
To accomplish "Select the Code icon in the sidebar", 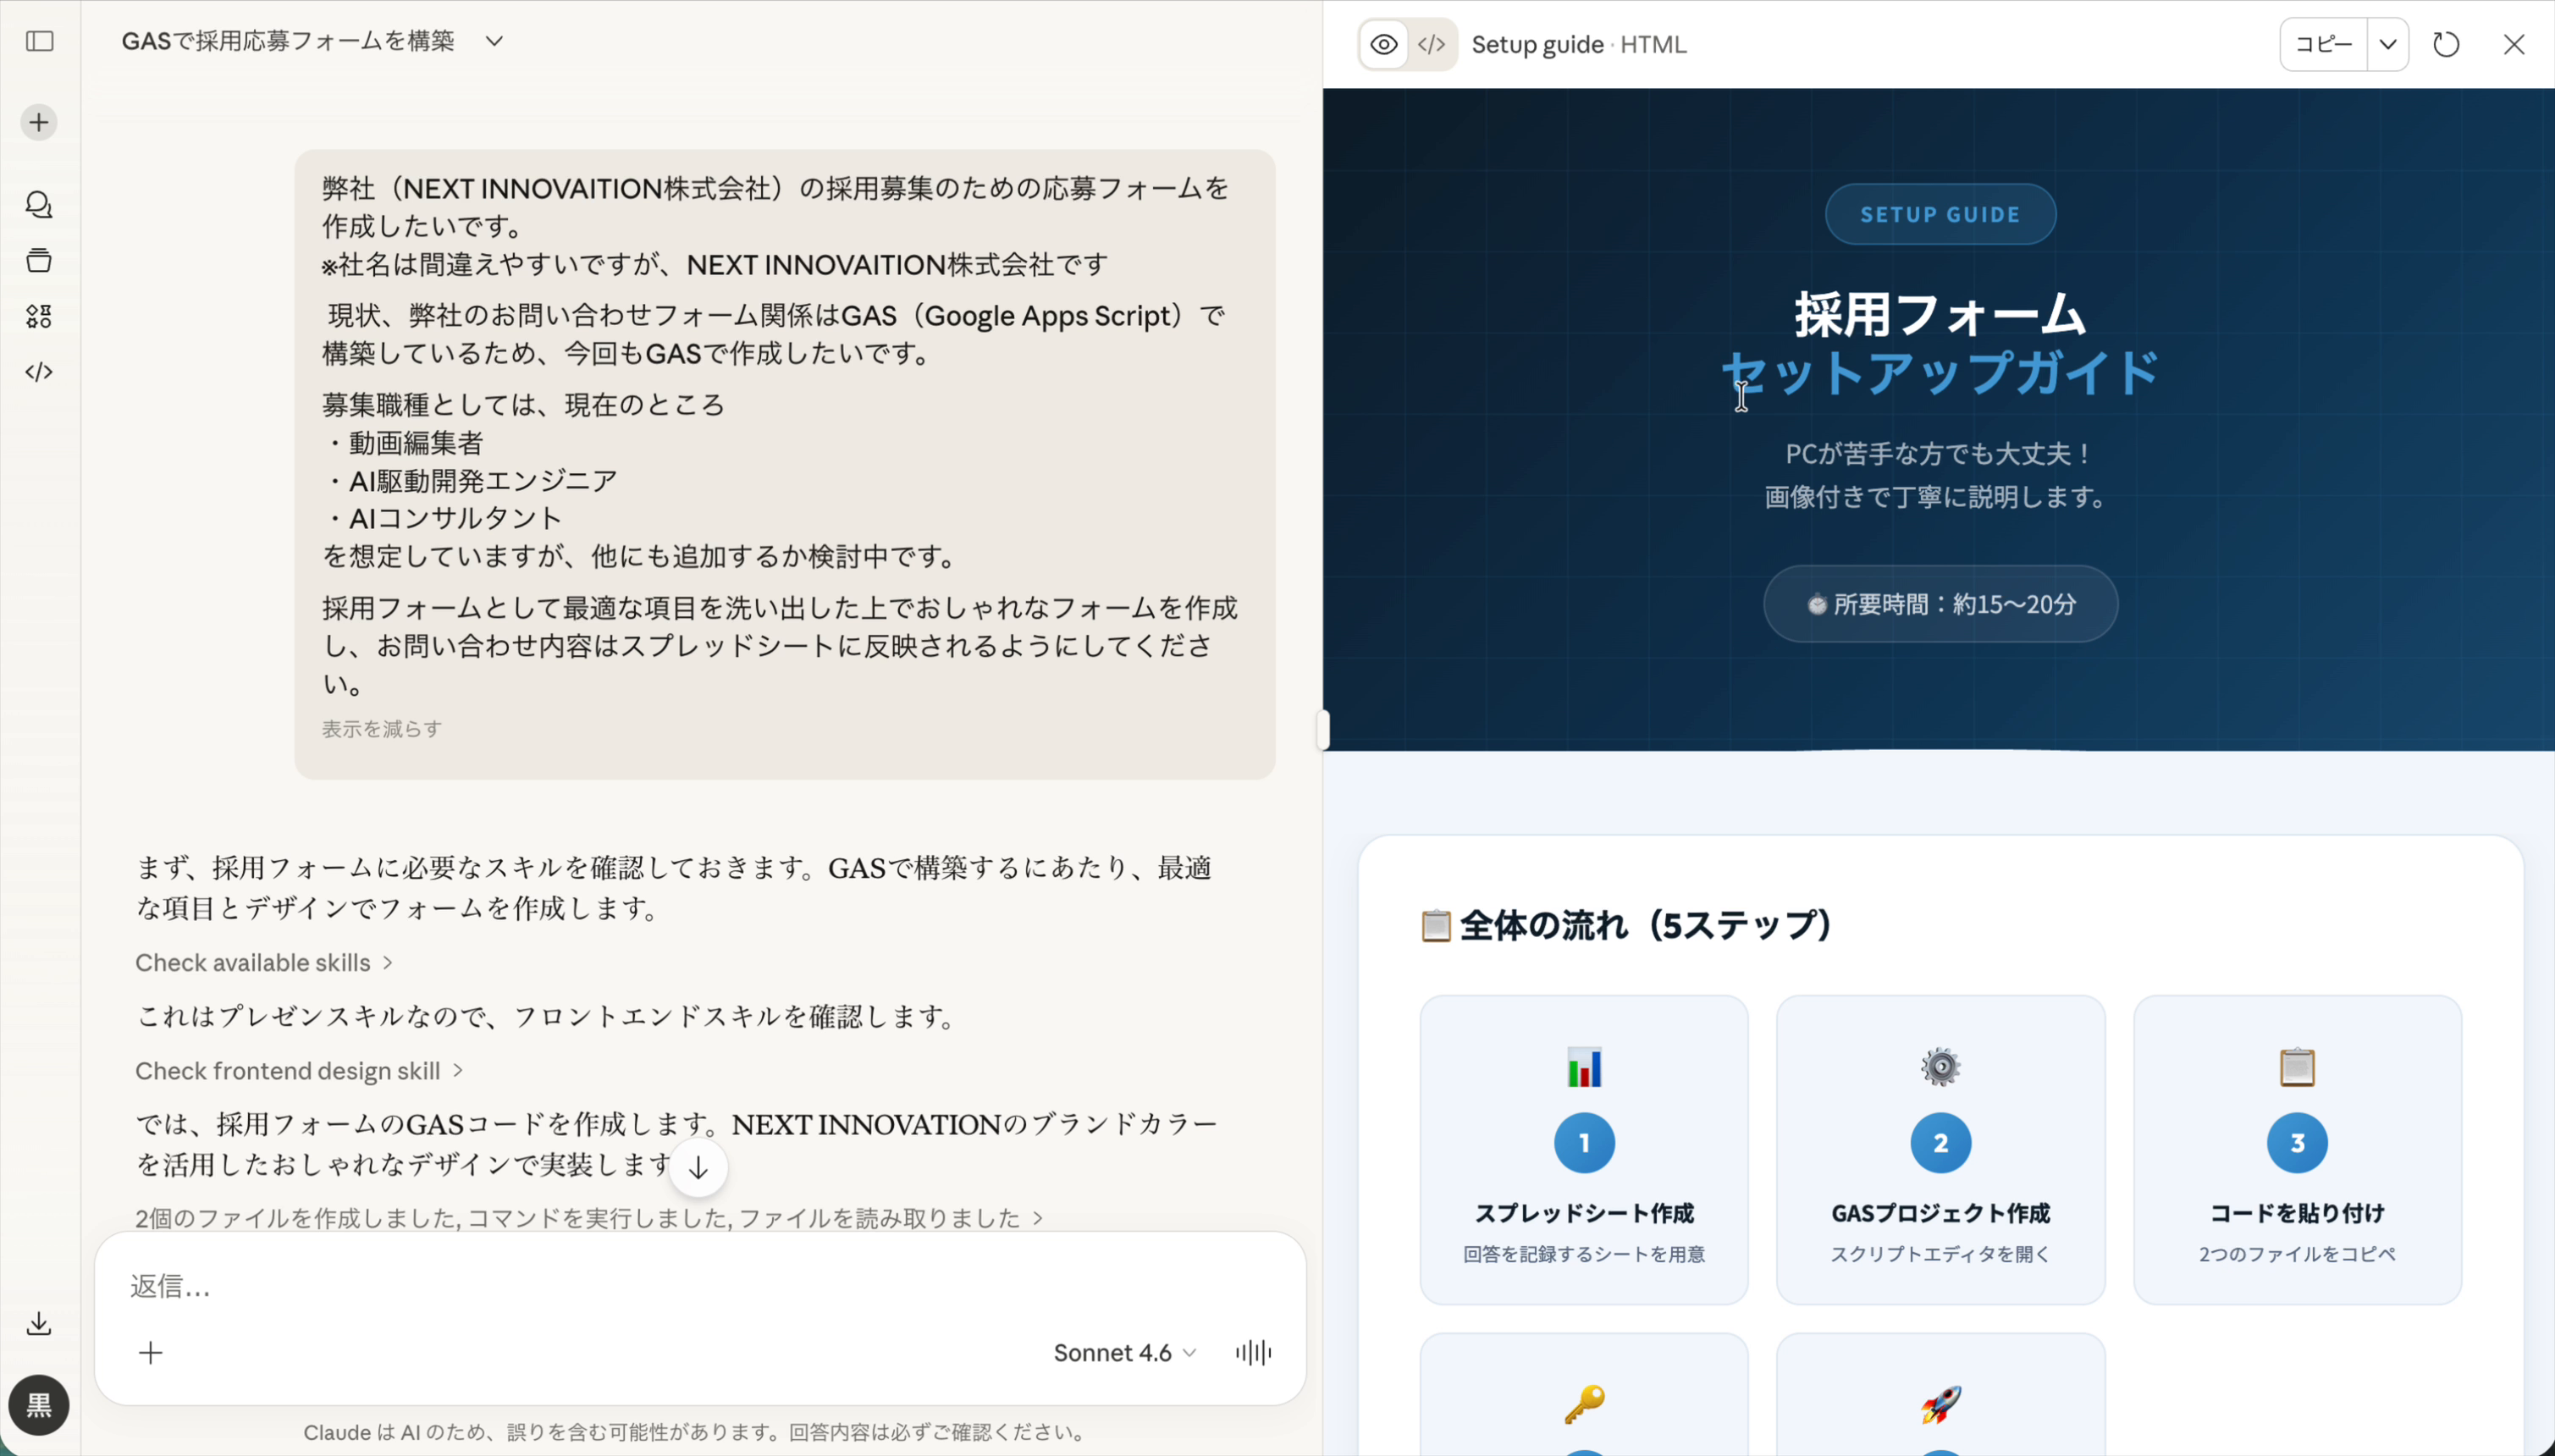I will 38,371.
